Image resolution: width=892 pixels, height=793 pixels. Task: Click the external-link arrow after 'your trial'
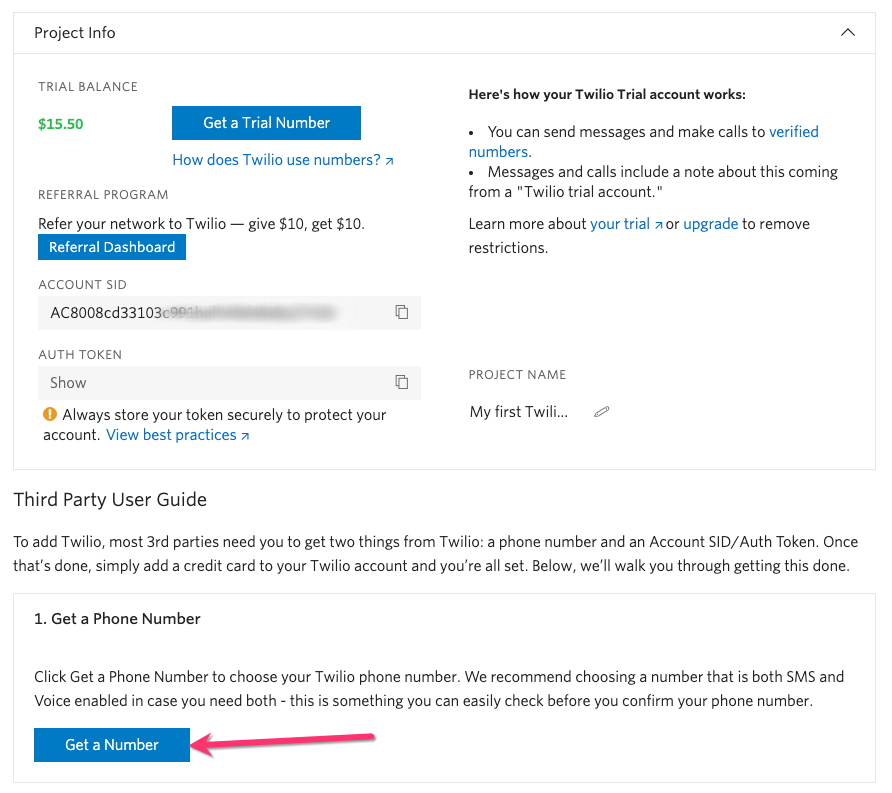[x=658, y=225]
